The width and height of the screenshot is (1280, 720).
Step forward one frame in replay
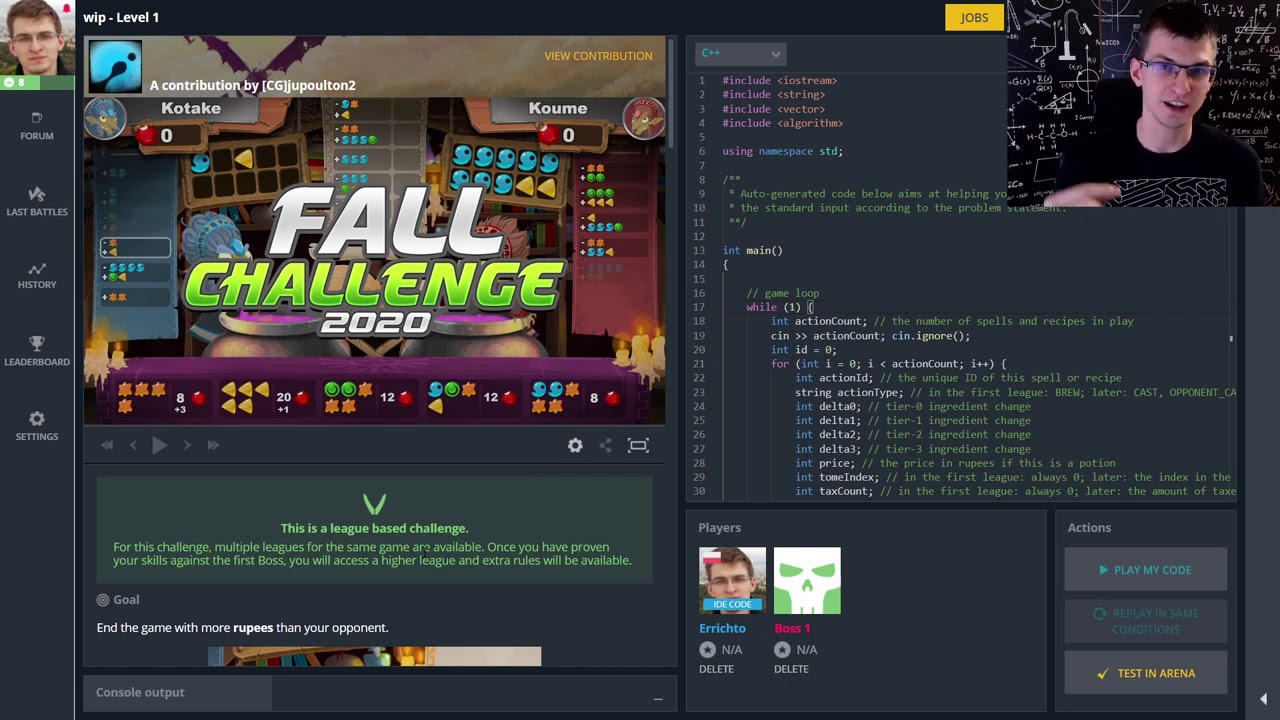(x=186, y=445)
